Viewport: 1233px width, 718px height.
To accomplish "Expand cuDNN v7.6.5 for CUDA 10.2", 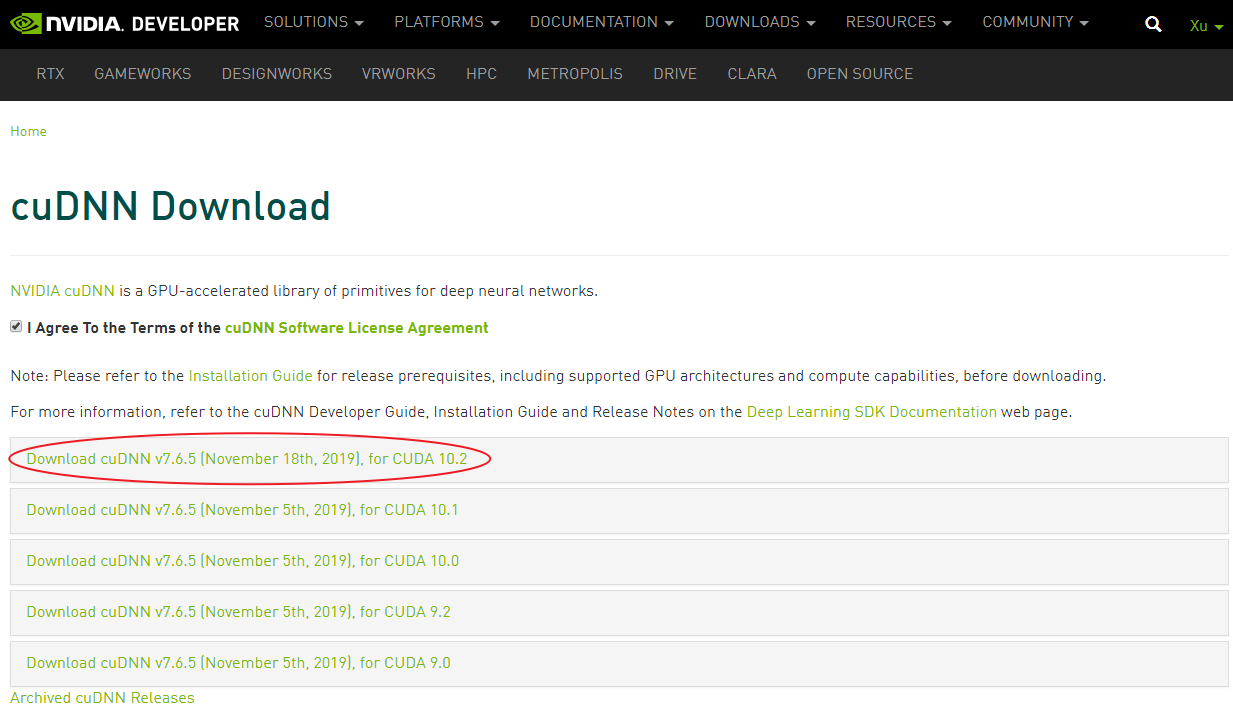I will click(619, 460).
